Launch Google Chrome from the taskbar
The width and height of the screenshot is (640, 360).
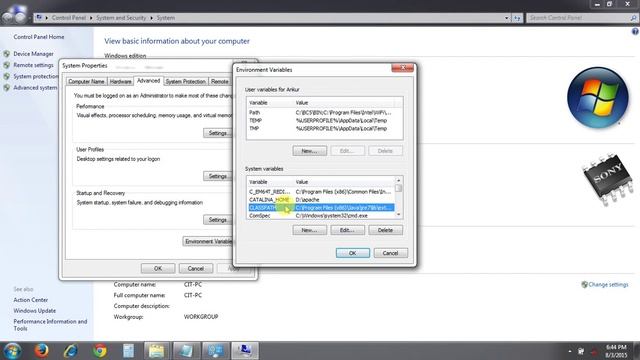[x=100, y=351]
